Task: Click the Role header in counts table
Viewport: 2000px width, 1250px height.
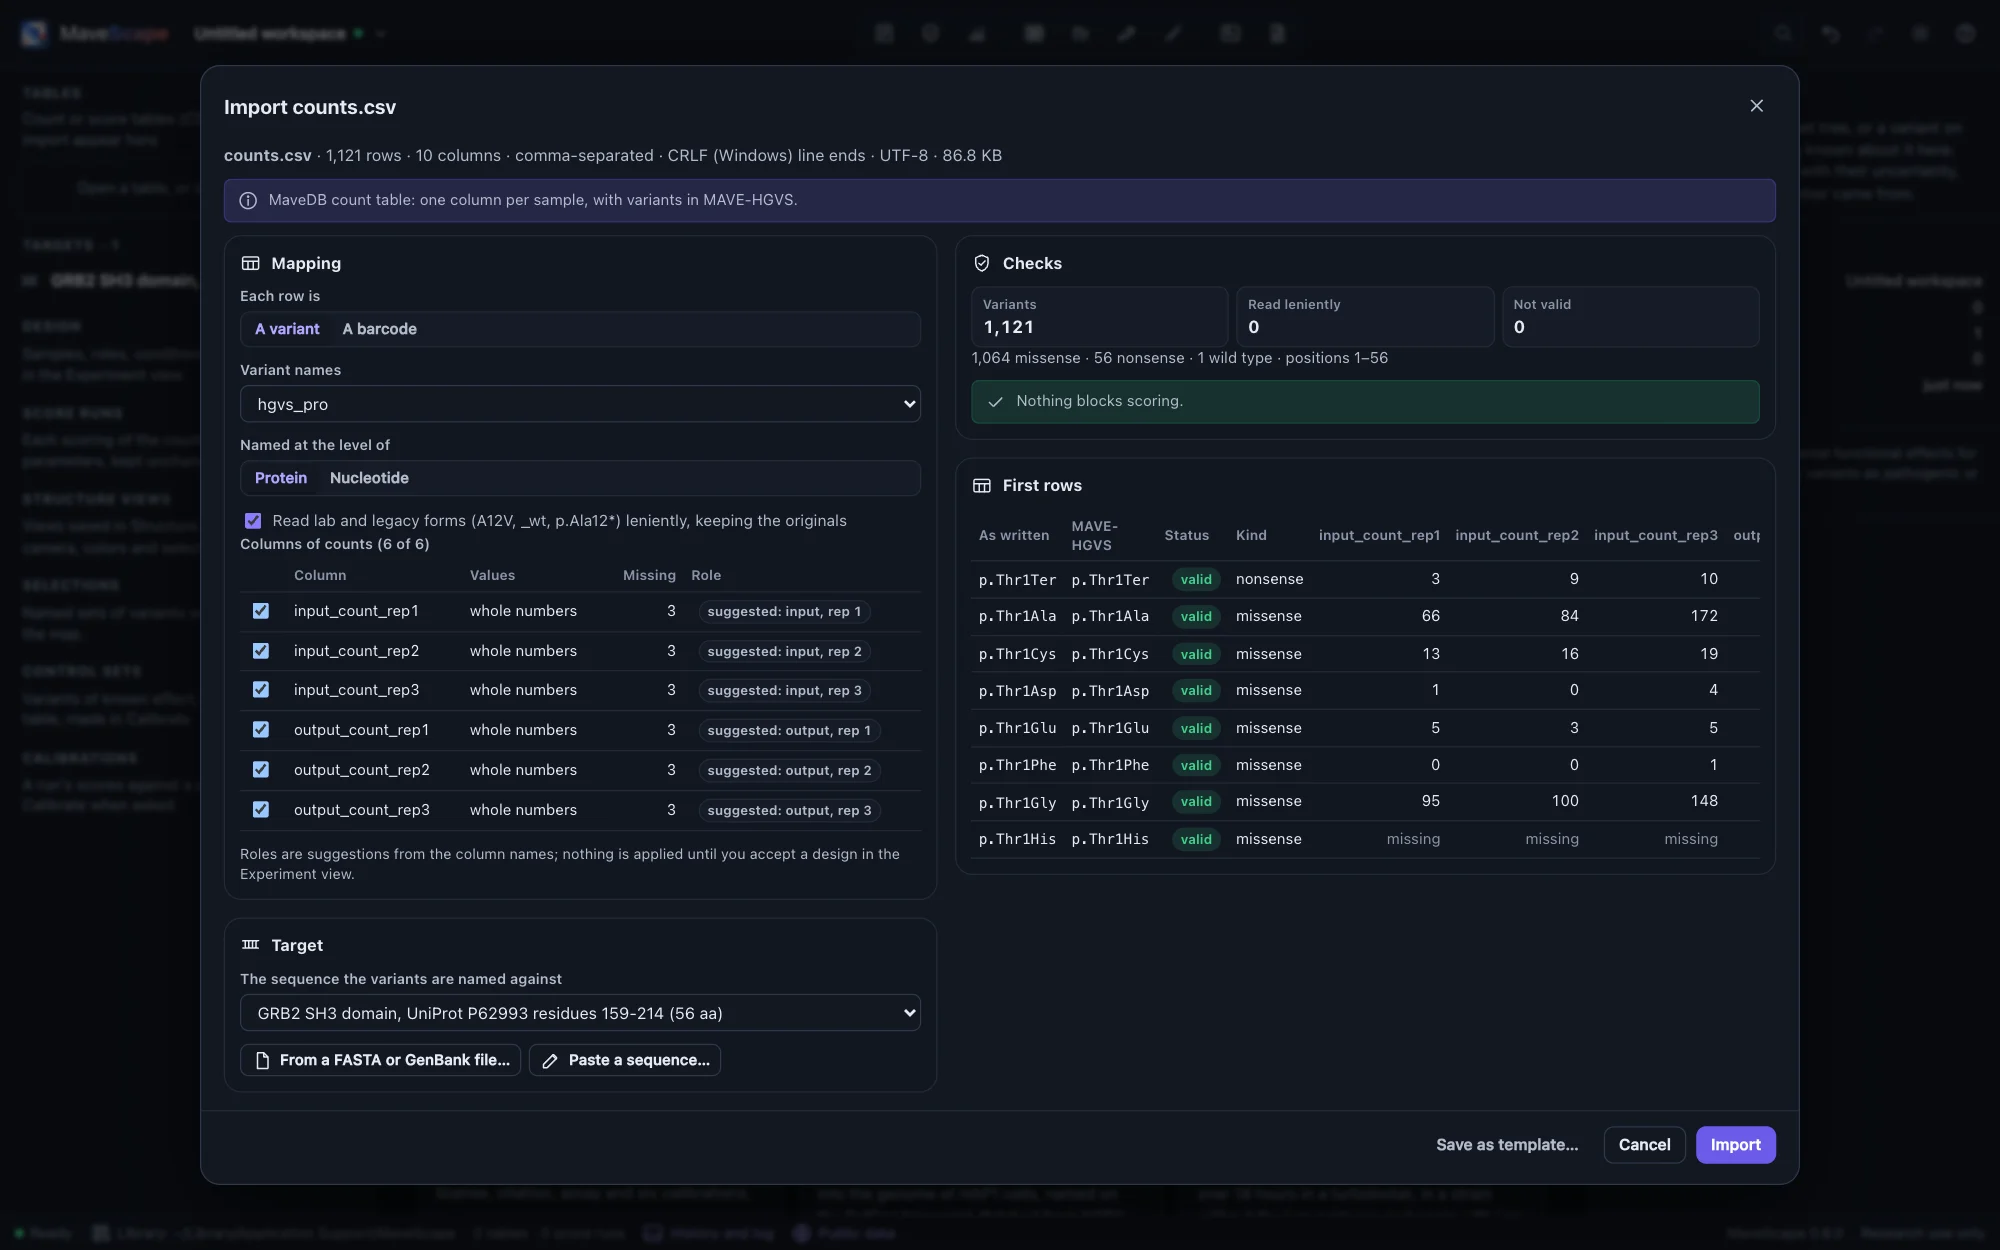Action: tap(706, 575)
